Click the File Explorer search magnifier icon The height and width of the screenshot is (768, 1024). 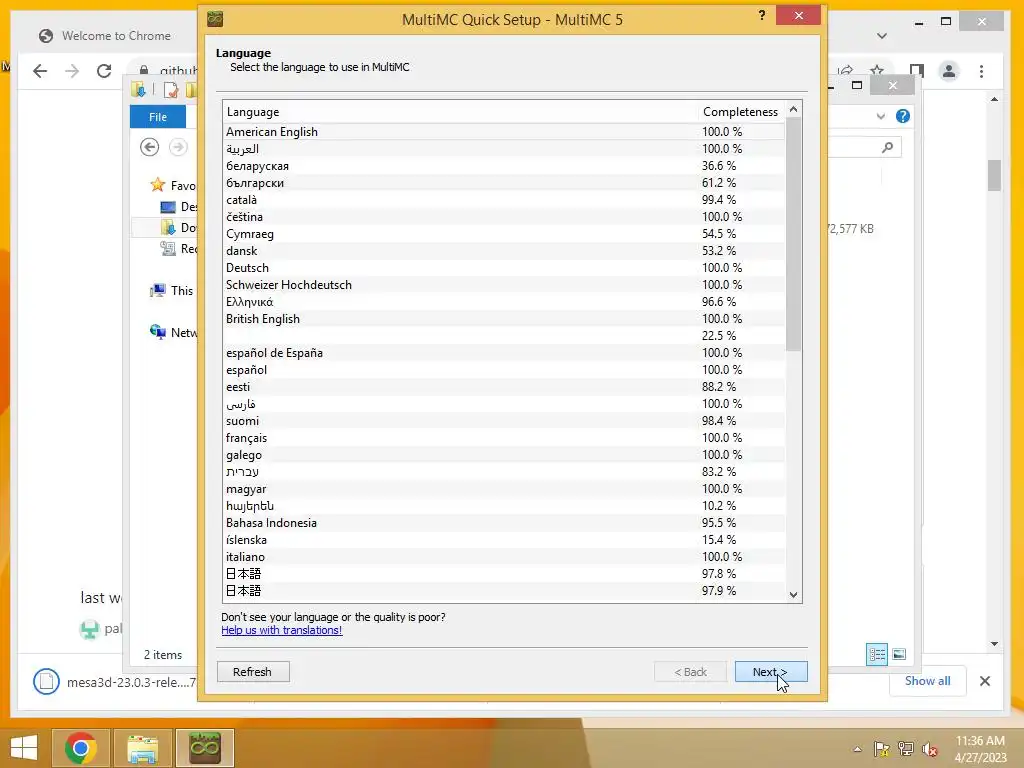coord(887,148)
